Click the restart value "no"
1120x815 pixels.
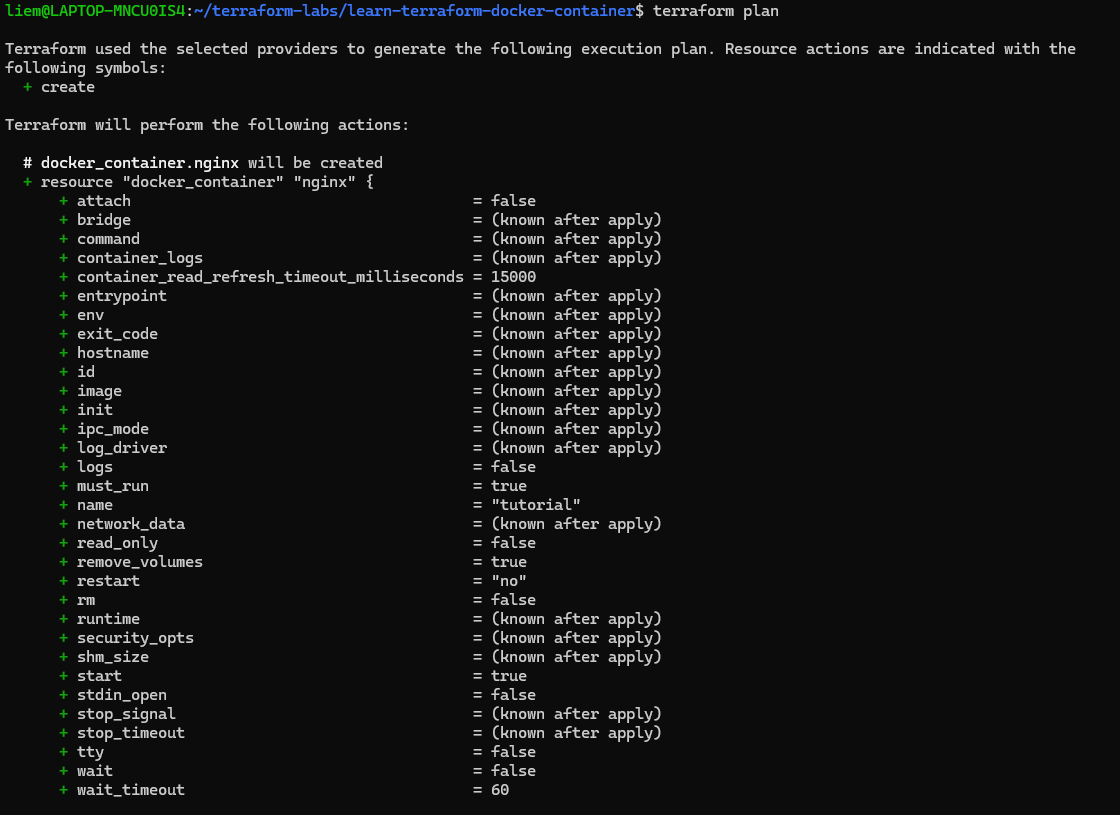point(509,581)
